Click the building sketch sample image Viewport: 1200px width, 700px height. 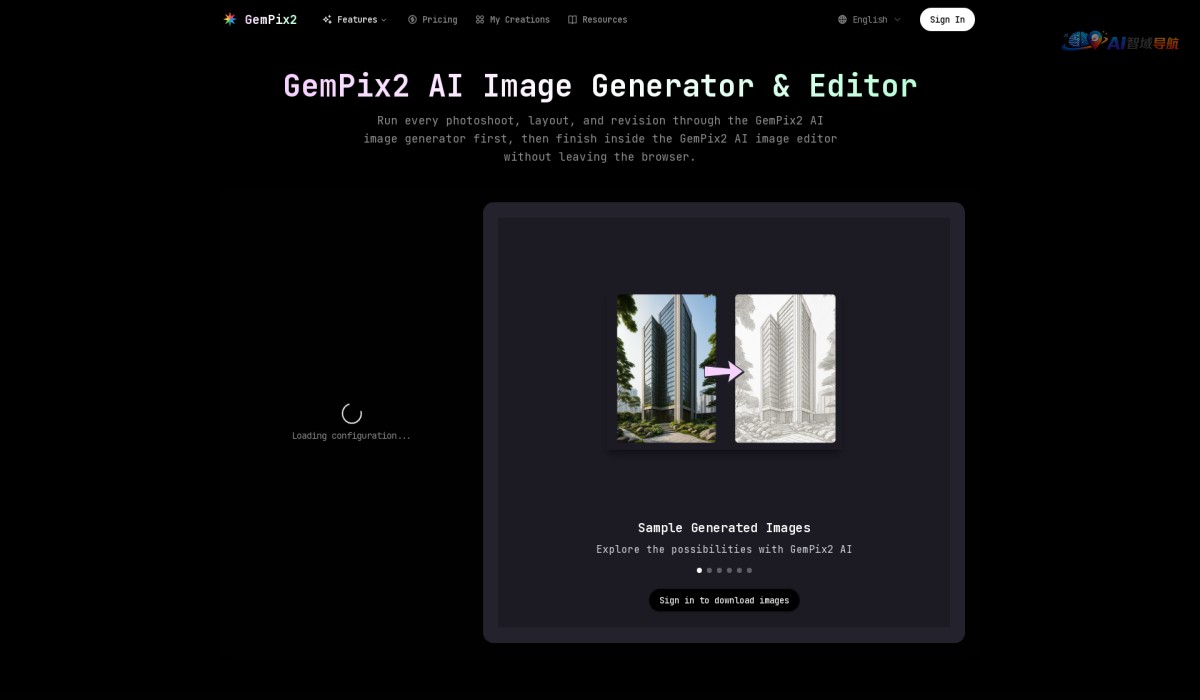click(785, 368)
